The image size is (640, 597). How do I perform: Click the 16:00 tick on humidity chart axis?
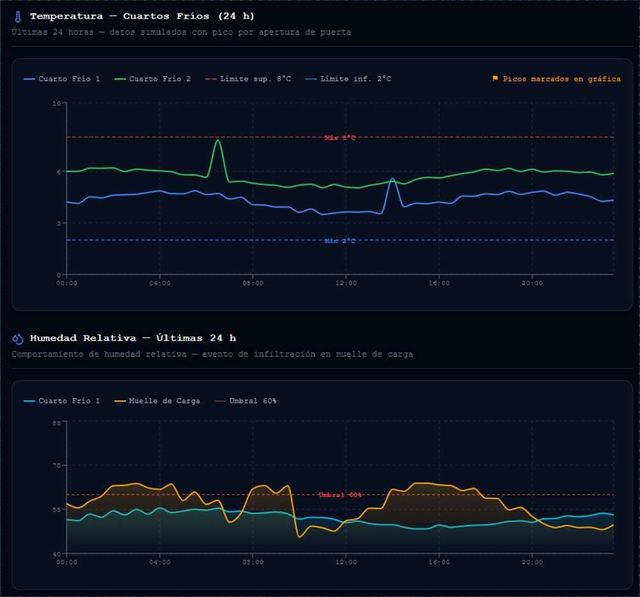439,562
